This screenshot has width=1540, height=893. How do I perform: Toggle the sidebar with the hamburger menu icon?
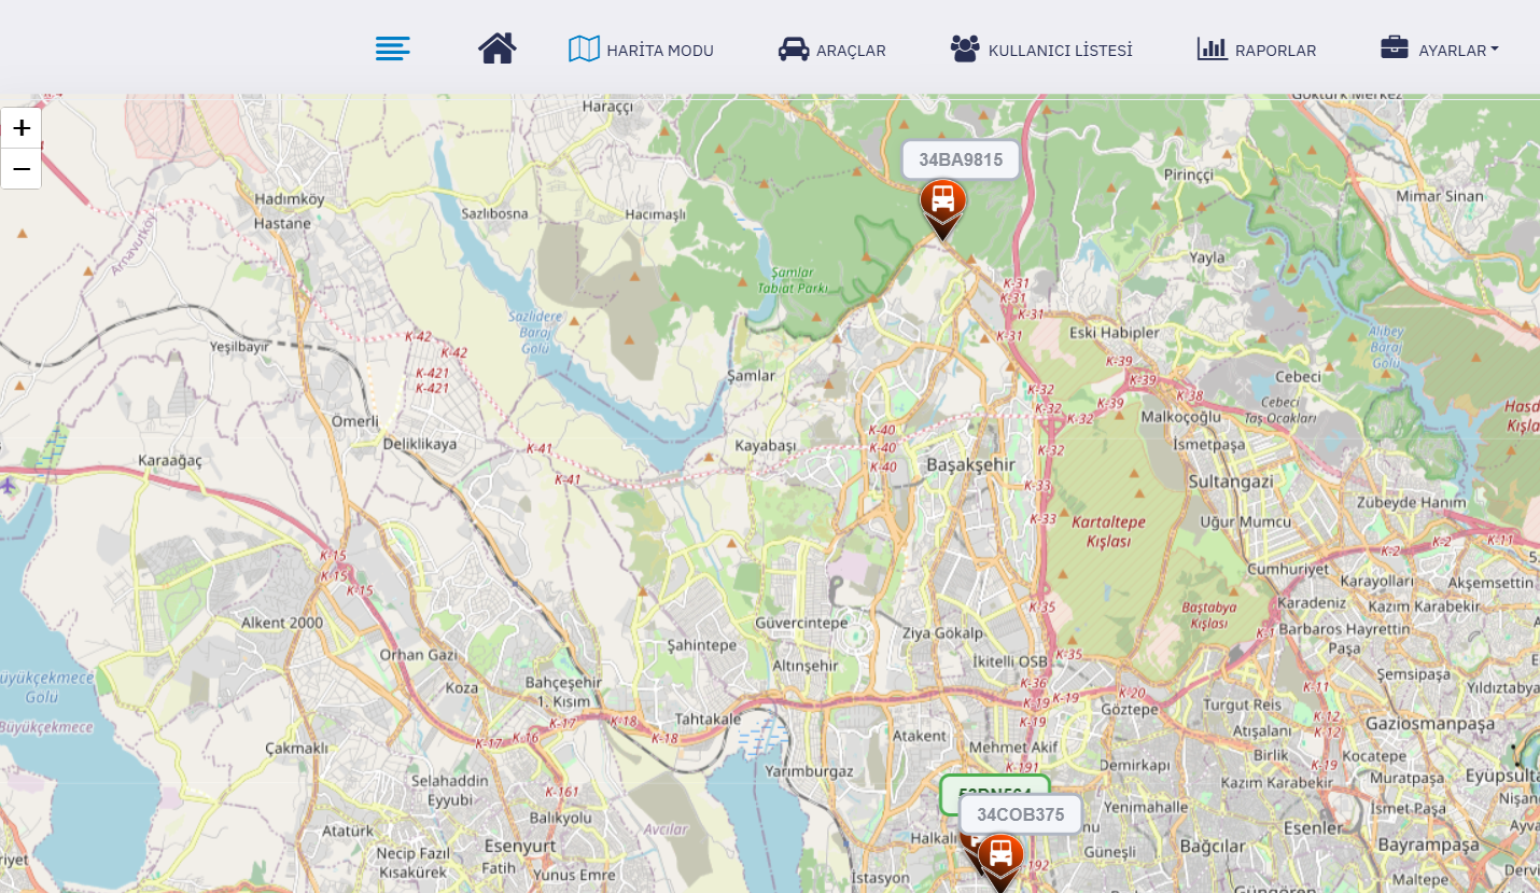[x=392, y=48]
